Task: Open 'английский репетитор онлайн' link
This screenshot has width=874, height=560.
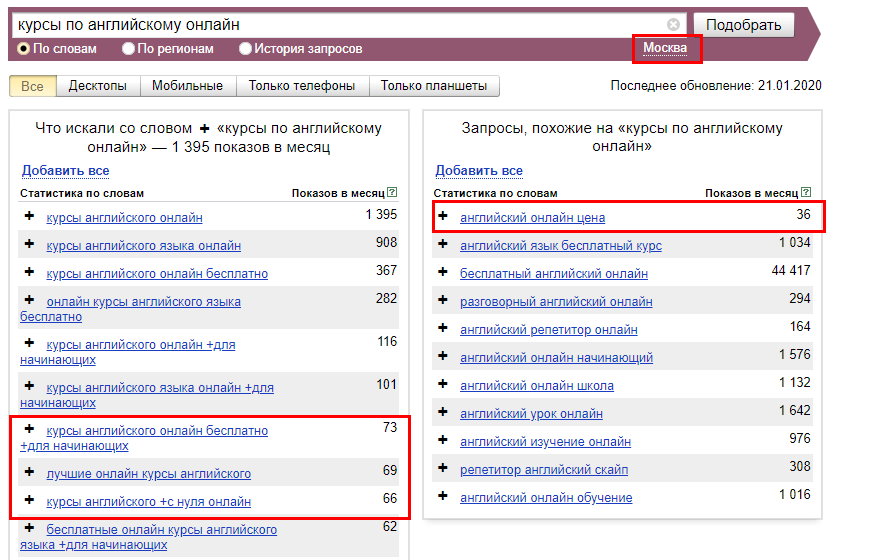Action: (548, 330)
